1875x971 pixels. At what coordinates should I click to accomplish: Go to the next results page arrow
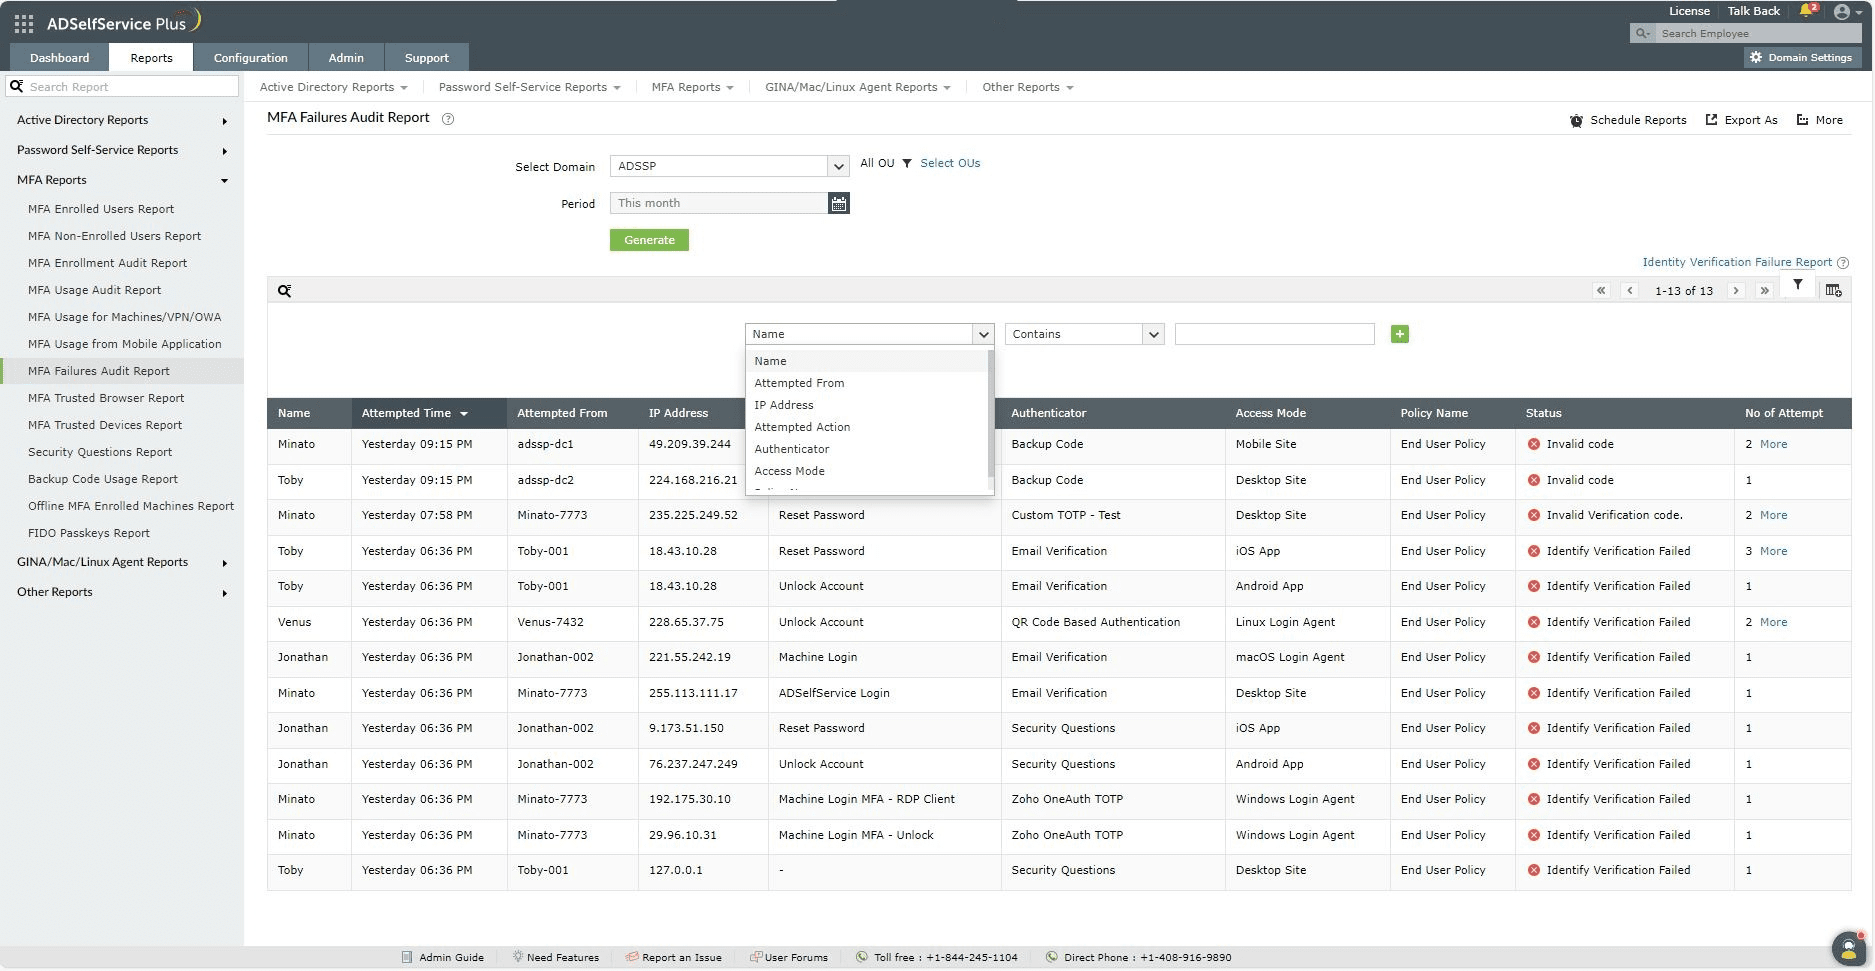click(x=1736, y=291)
